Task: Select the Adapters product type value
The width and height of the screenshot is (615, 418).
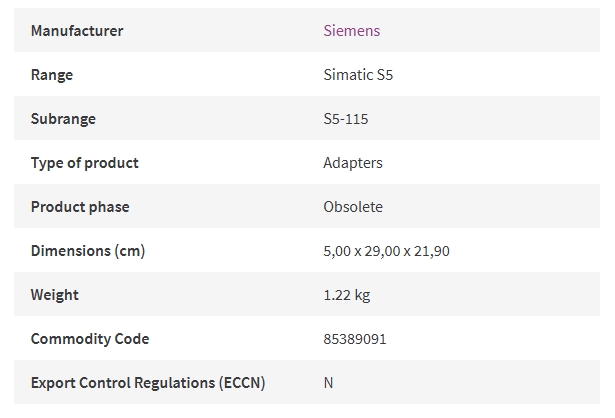Action: coord(353,163)
